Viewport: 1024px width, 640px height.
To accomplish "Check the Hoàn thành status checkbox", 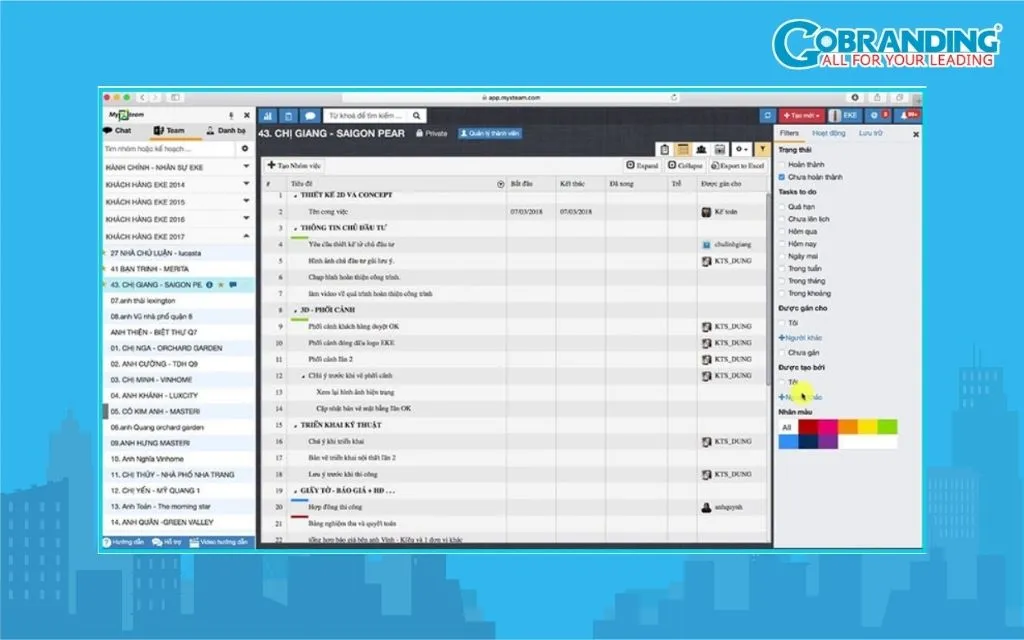I will pyautogui.click(x=782, y=164).
